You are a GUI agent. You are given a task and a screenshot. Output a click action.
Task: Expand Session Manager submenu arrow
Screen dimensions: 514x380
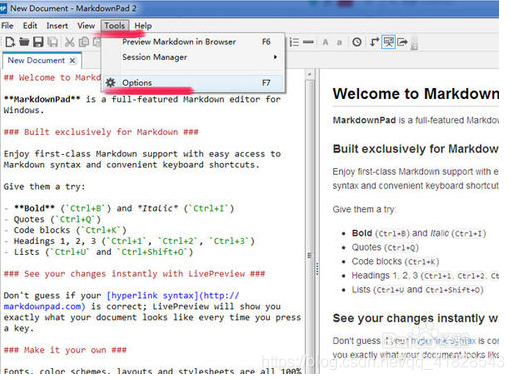pos(275,57)
